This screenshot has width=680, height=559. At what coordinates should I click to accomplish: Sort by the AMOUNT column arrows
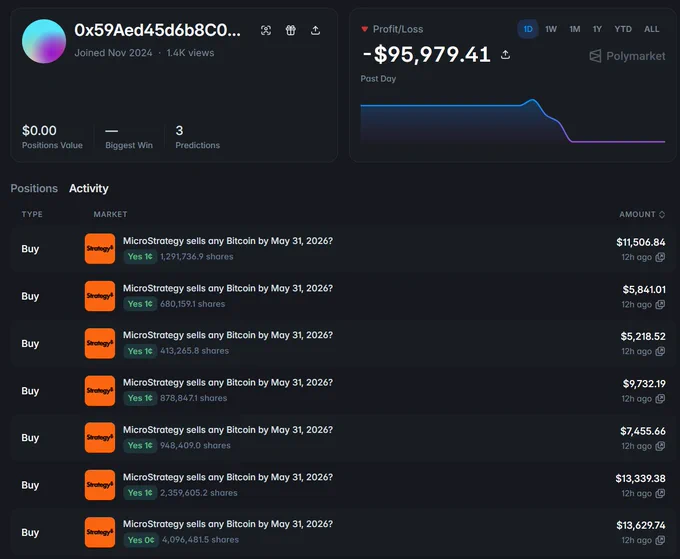[x=662, y=214]
